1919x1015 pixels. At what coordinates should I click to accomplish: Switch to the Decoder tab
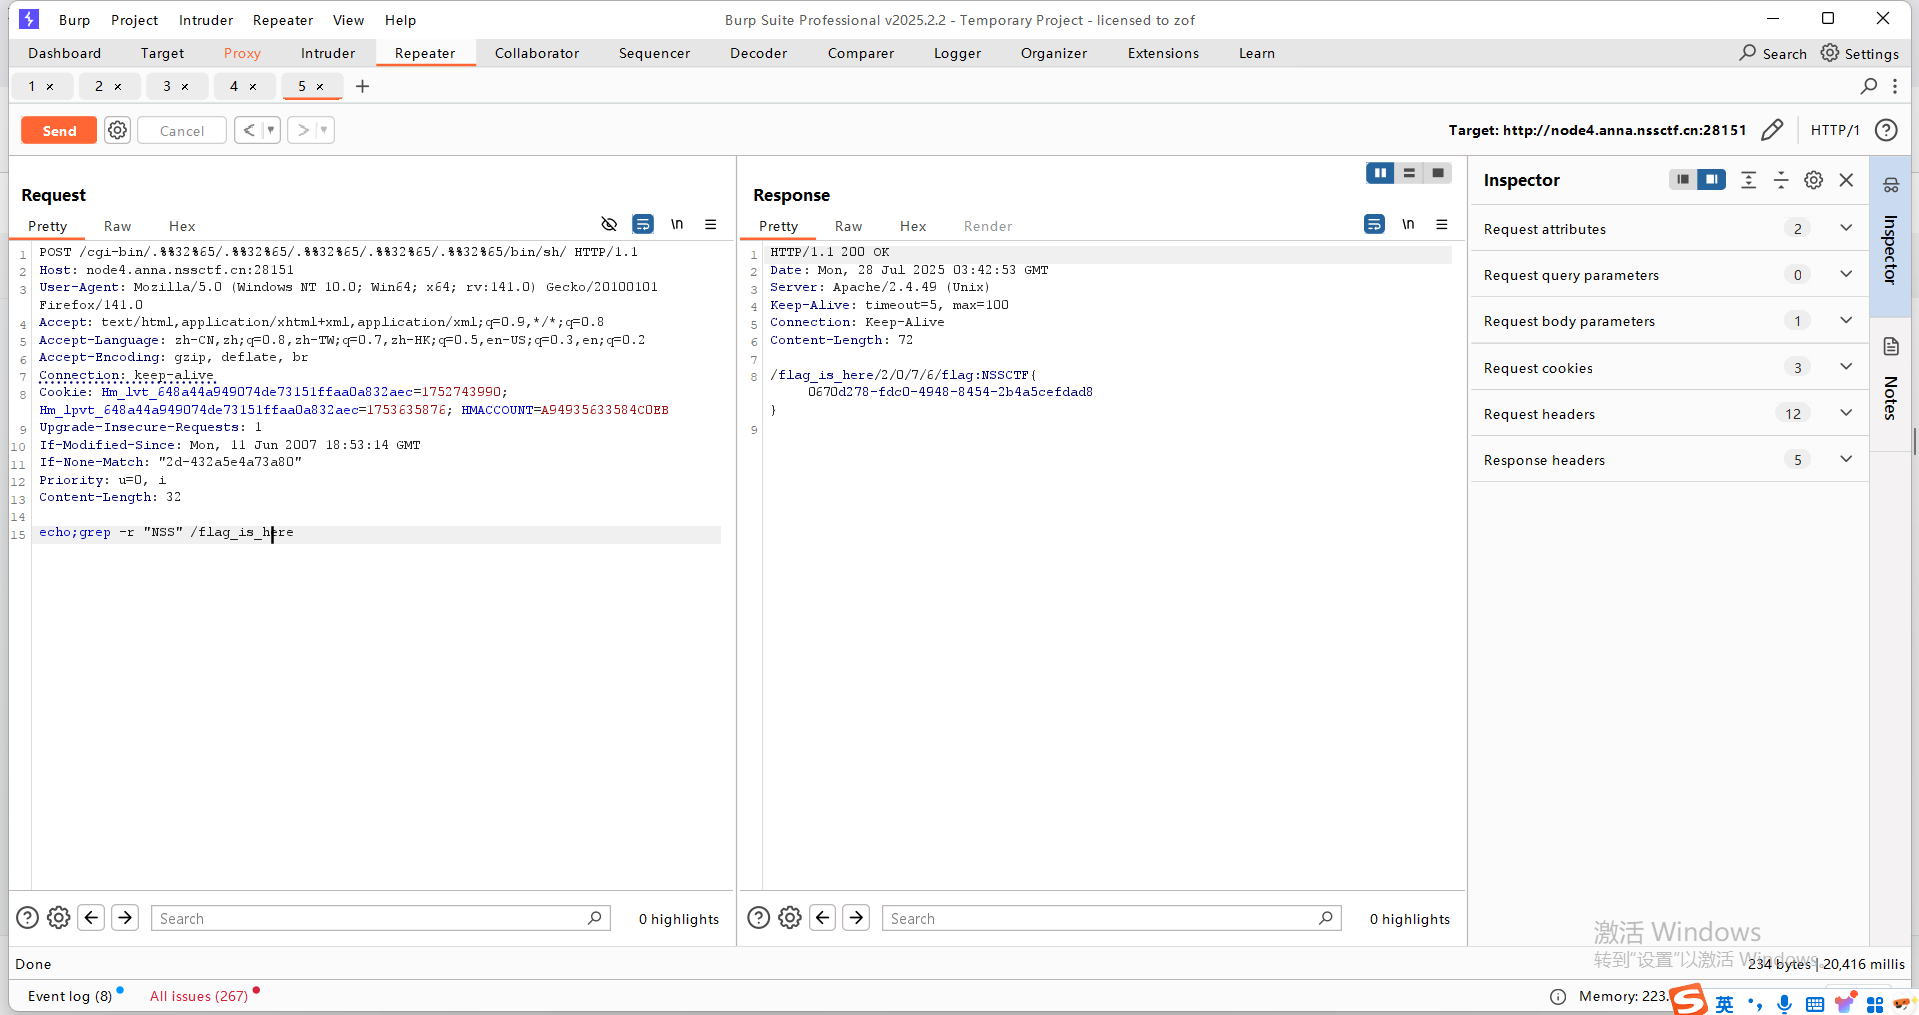[x=758, y=54]
